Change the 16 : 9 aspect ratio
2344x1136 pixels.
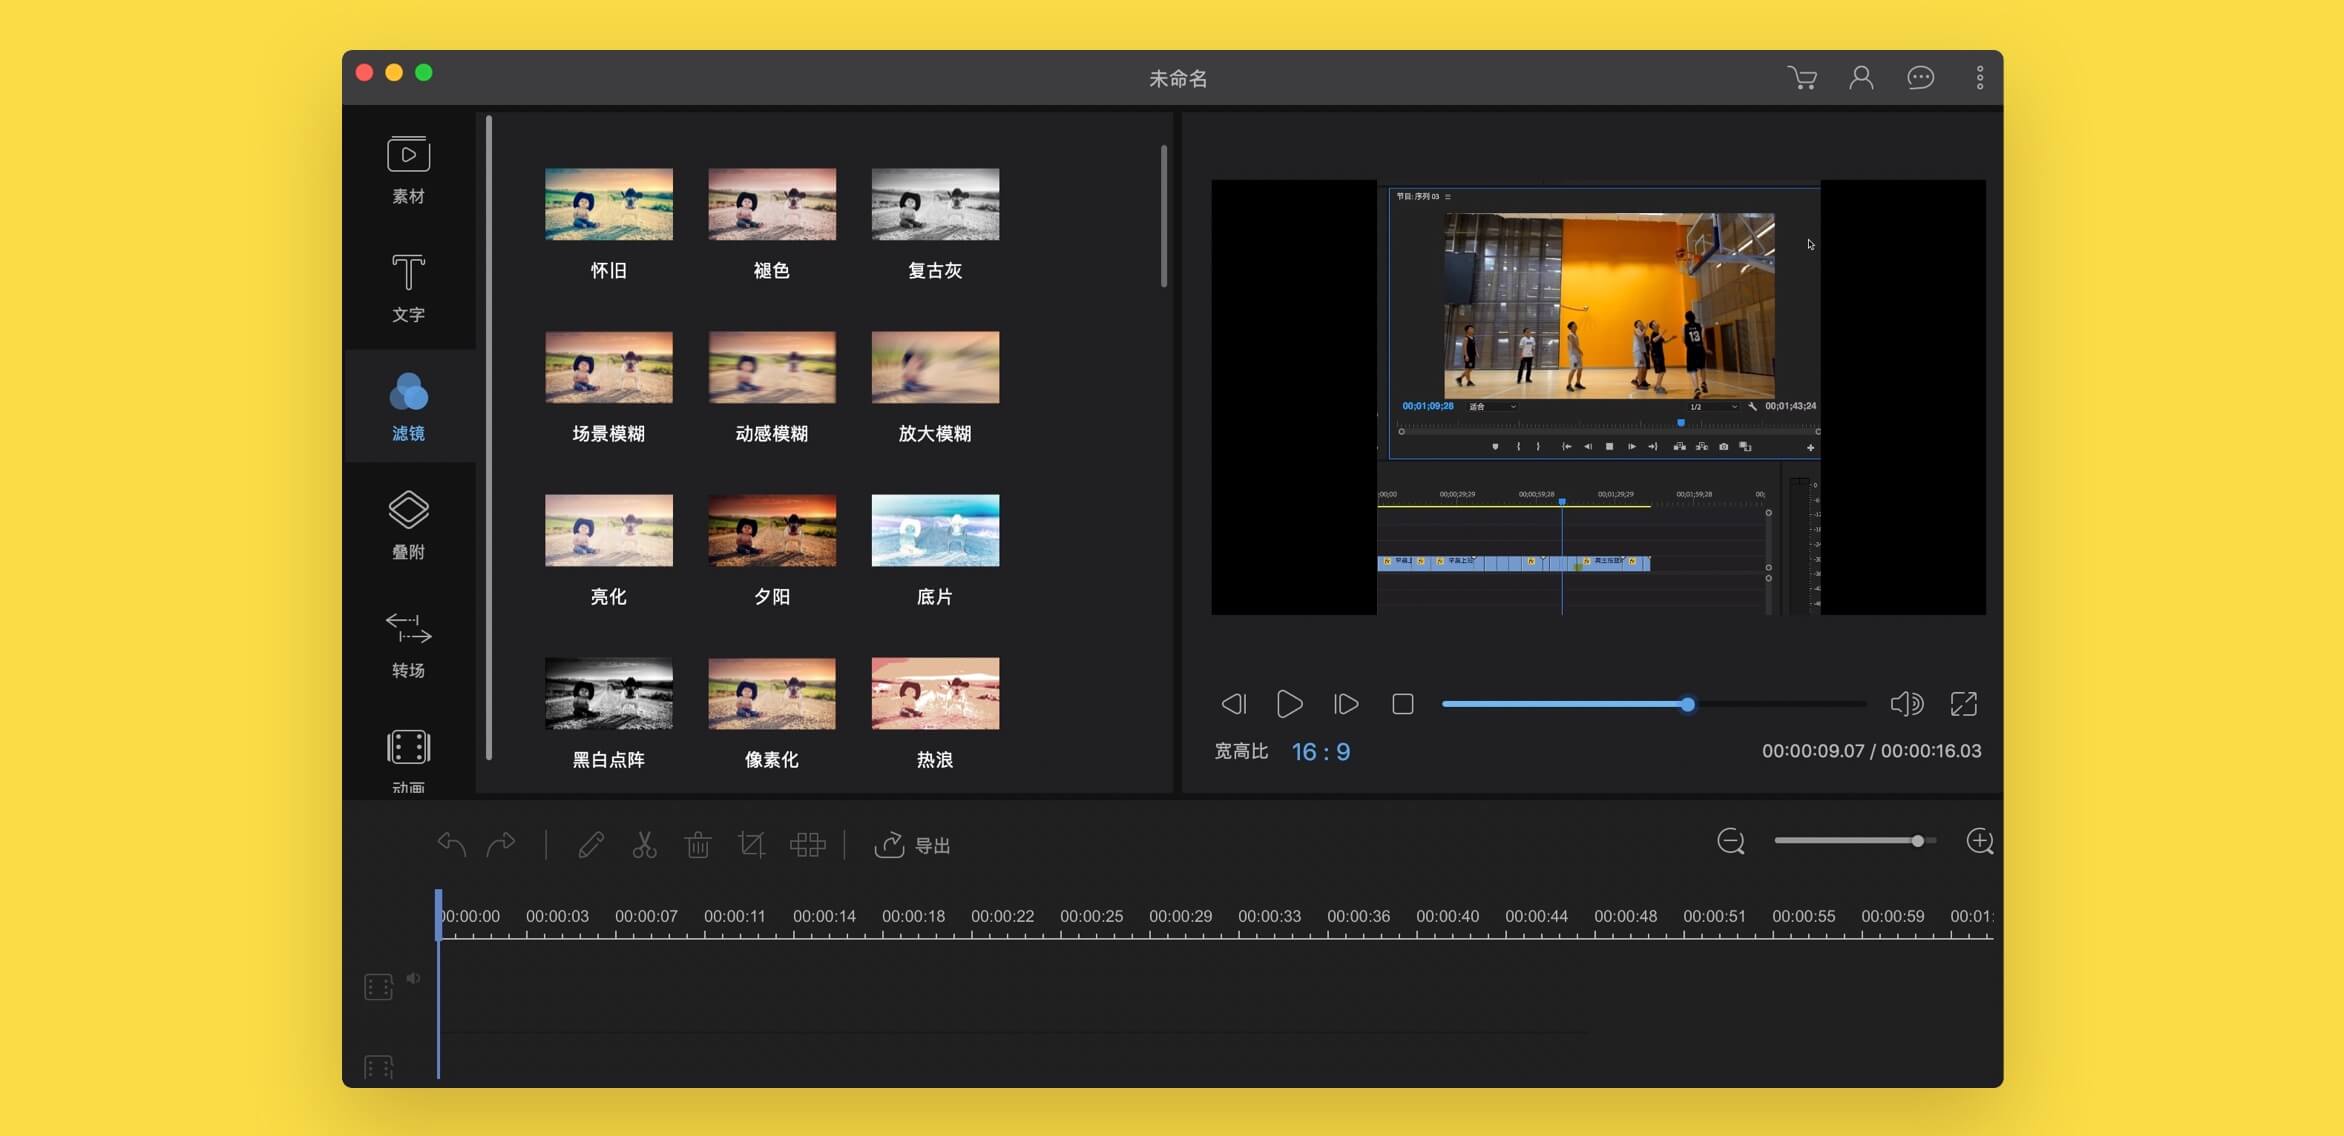1320,752
